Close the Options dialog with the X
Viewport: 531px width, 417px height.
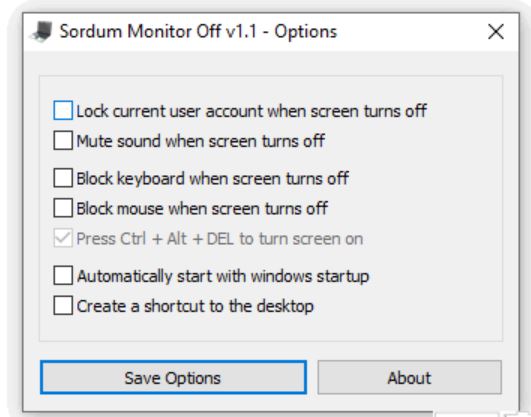click(496, 32)
